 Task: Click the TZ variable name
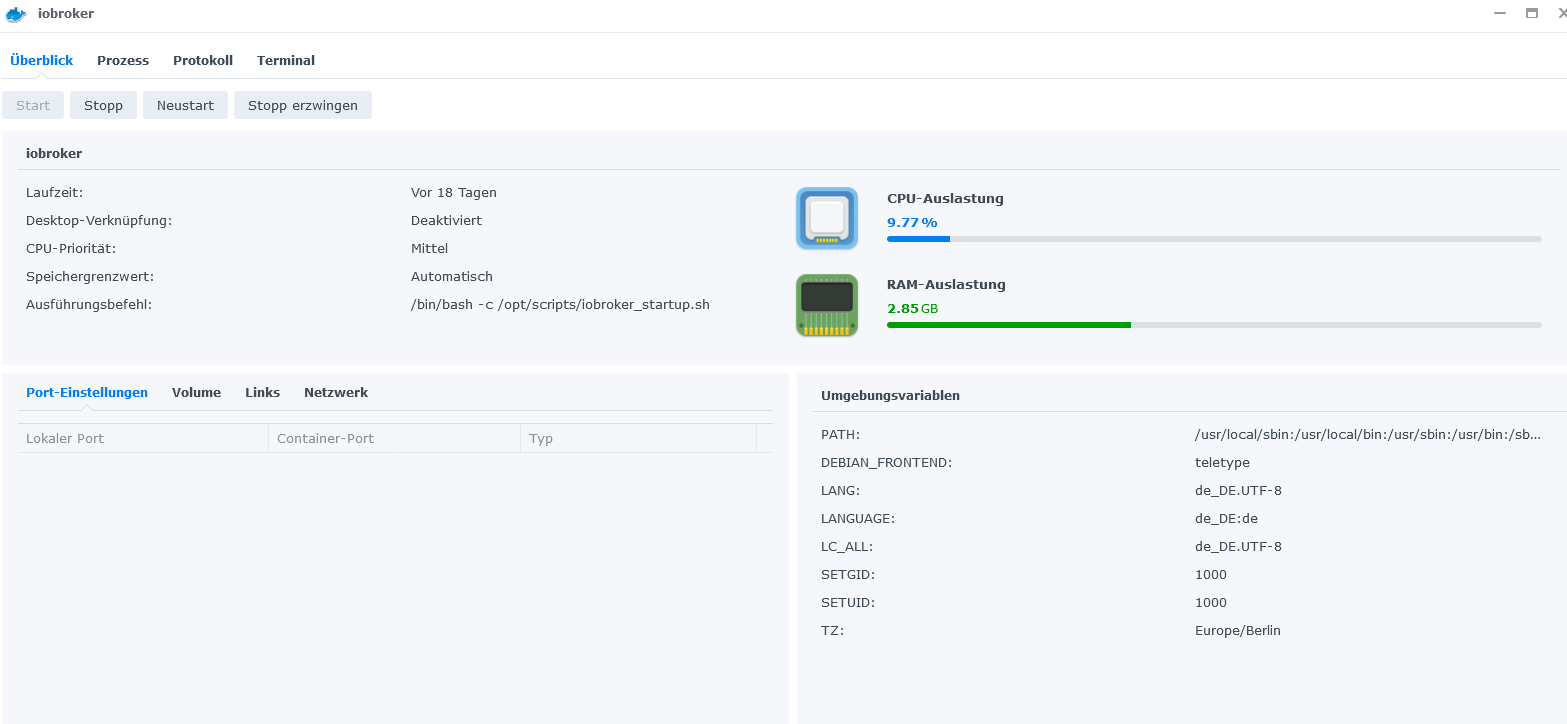tap(832, 630)
